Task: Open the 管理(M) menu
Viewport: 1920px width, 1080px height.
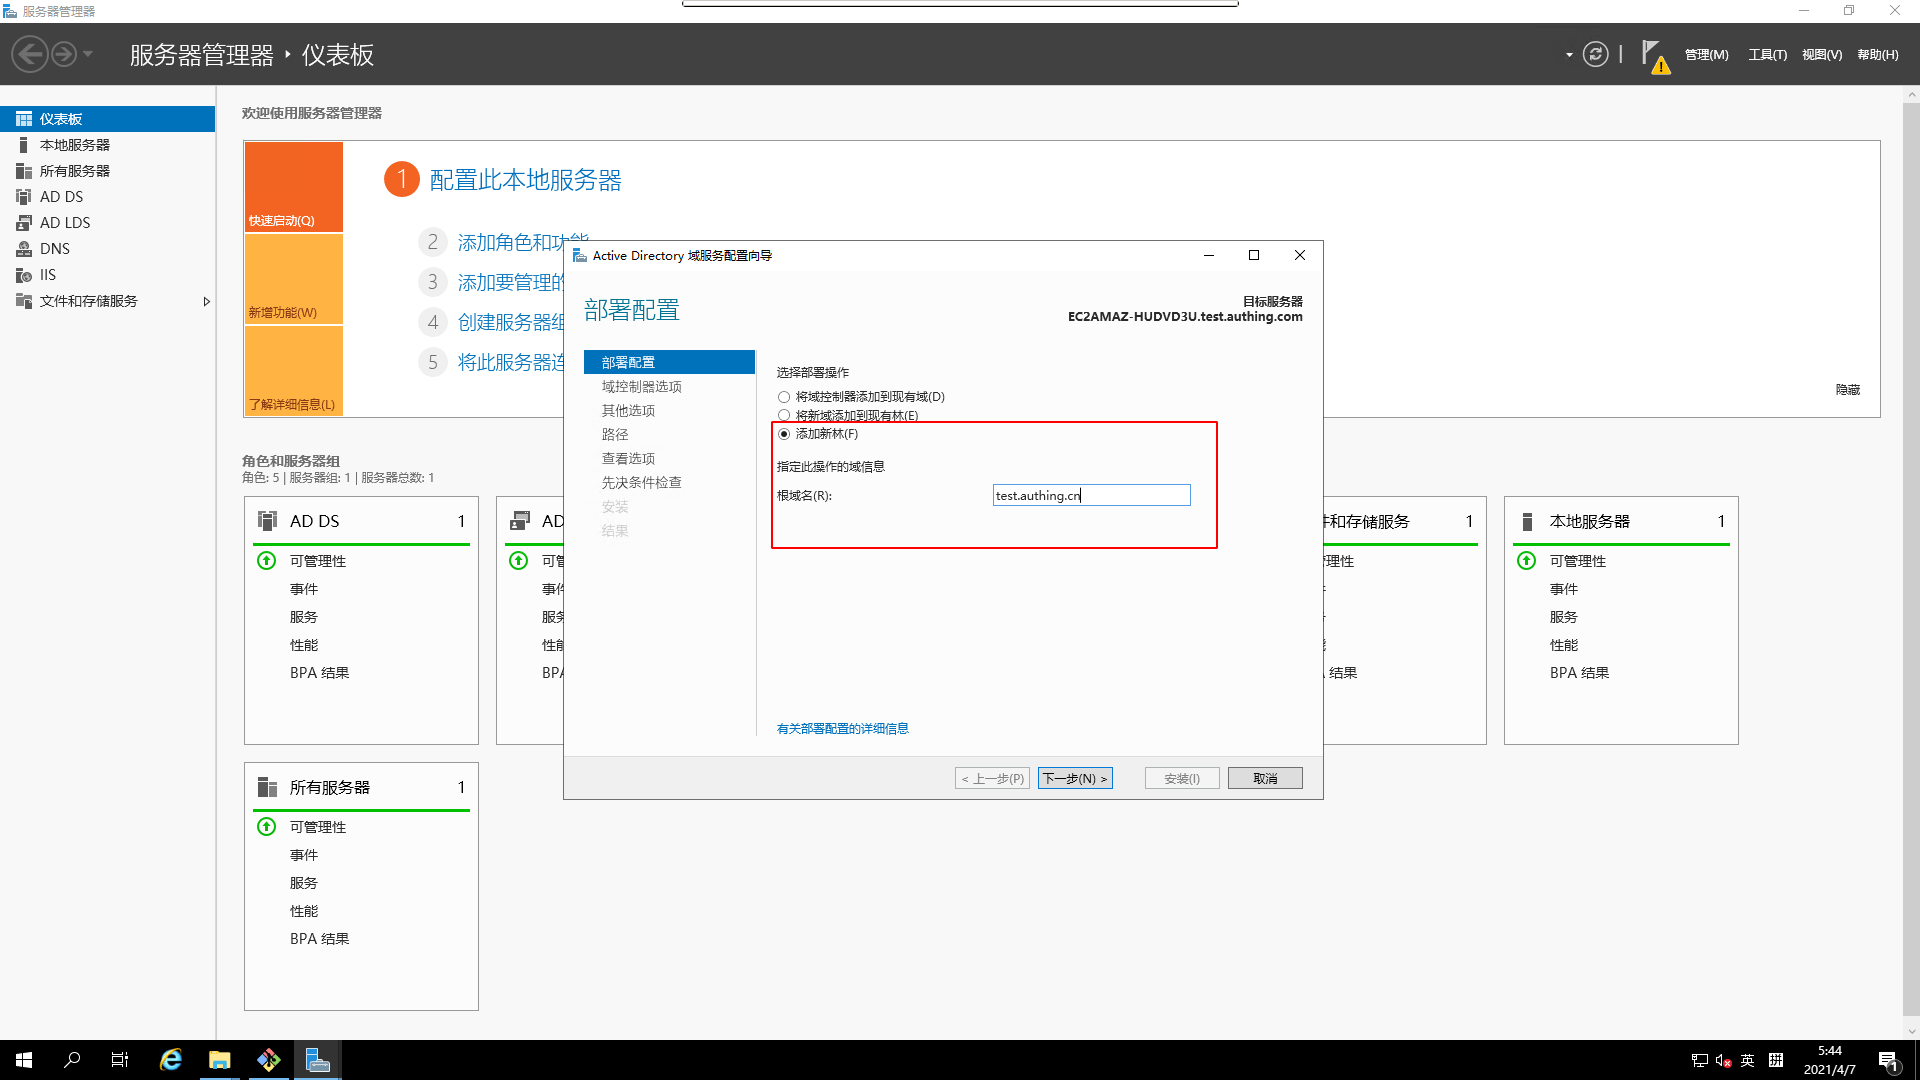Action: tap(1706, 55)
